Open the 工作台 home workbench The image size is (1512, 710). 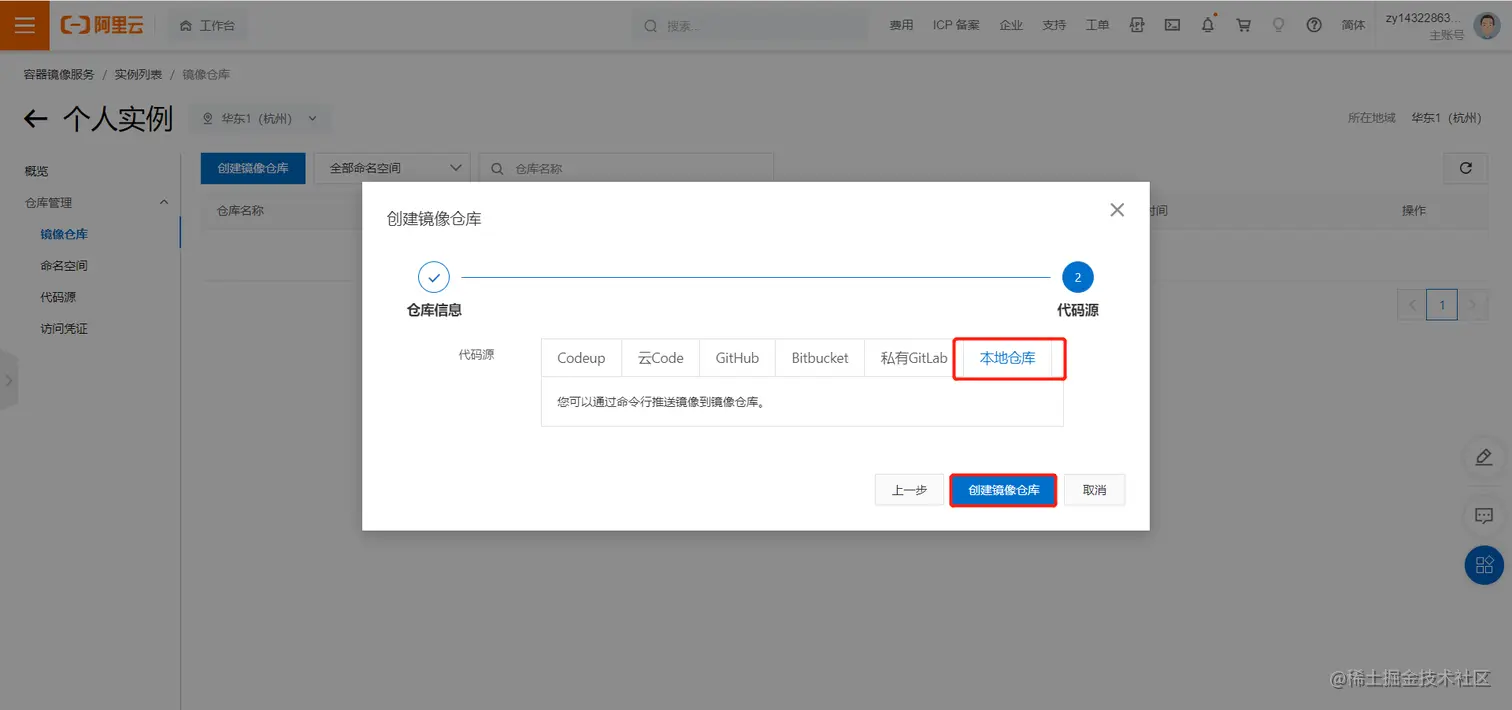207,25
